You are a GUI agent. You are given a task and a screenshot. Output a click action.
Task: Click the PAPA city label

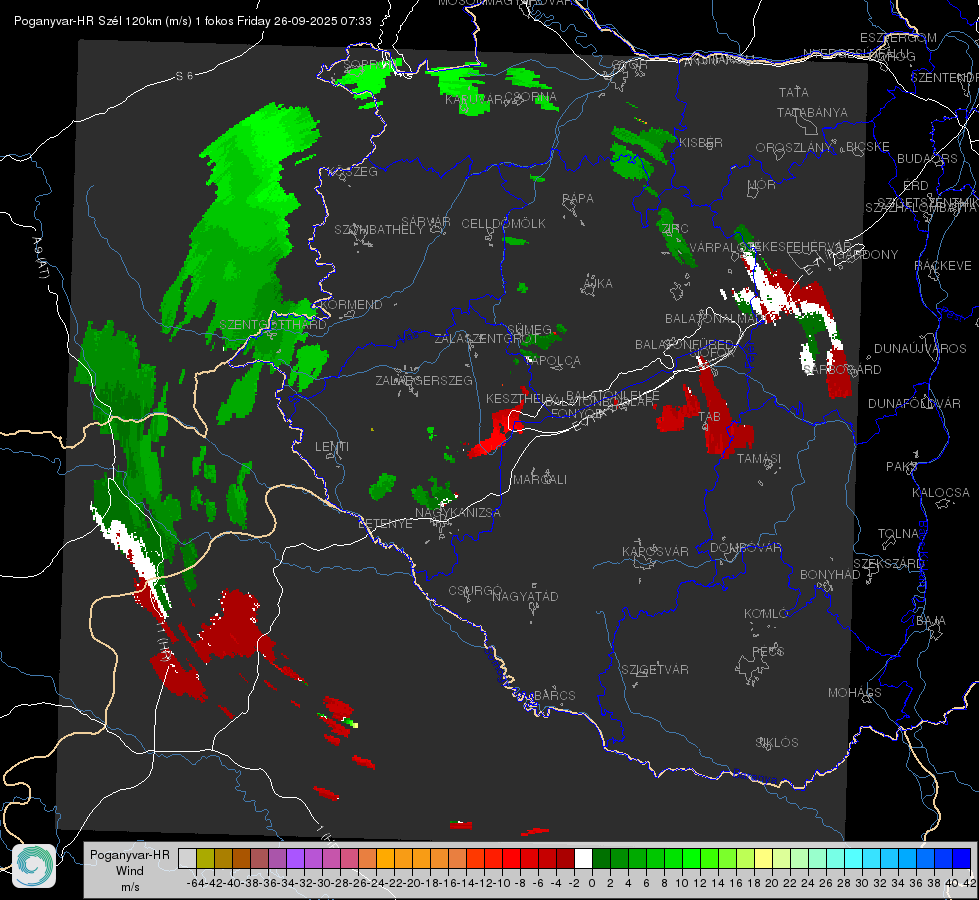pyautogui.click(x=578, y=199)
